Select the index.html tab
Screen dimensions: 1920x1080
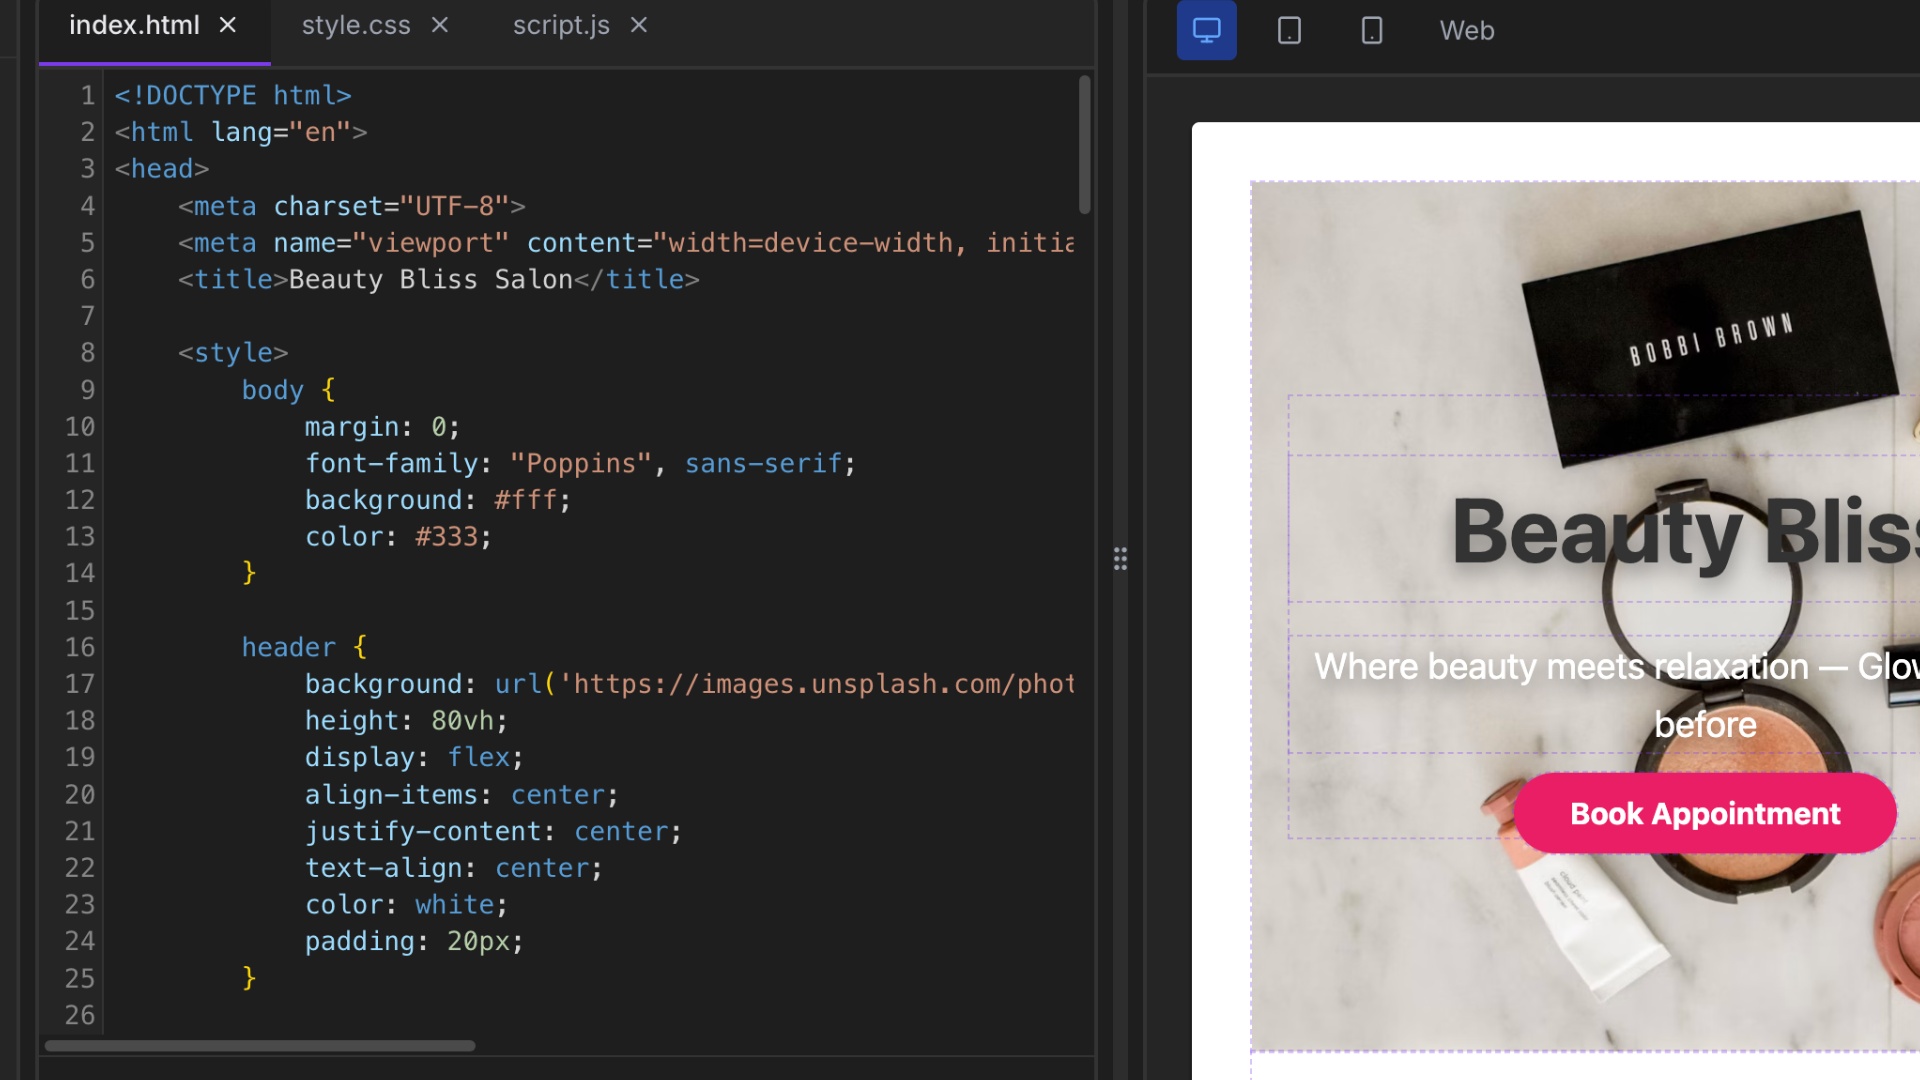tap(134, 25)
